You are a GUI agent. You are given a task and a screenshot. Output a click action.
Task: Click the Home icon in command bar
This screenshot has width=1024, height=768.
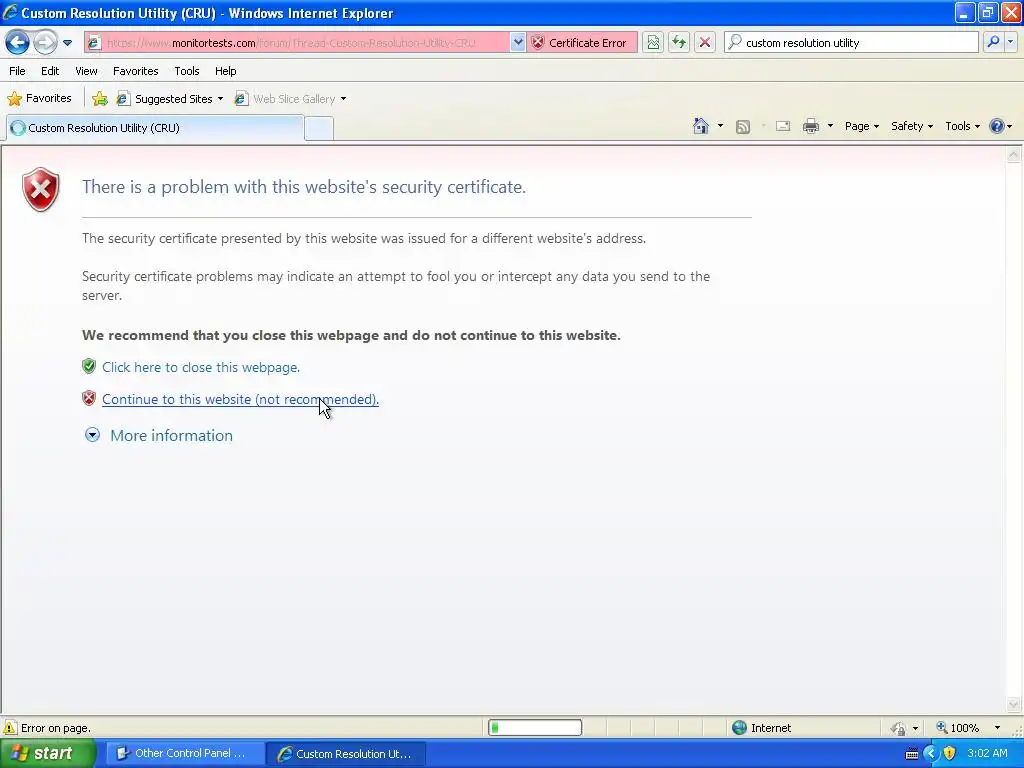click(x=701, y=126)
